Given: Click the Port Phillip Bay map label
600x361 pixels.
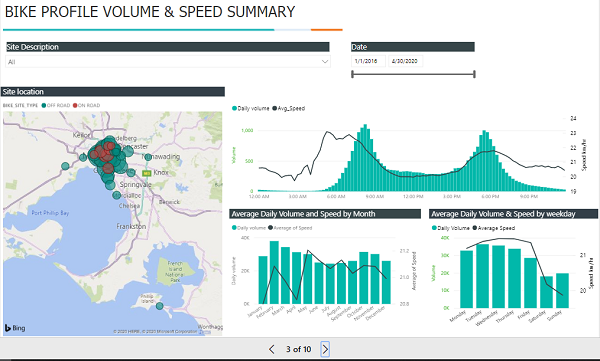Looking at the screenshot, I should 50,213.
